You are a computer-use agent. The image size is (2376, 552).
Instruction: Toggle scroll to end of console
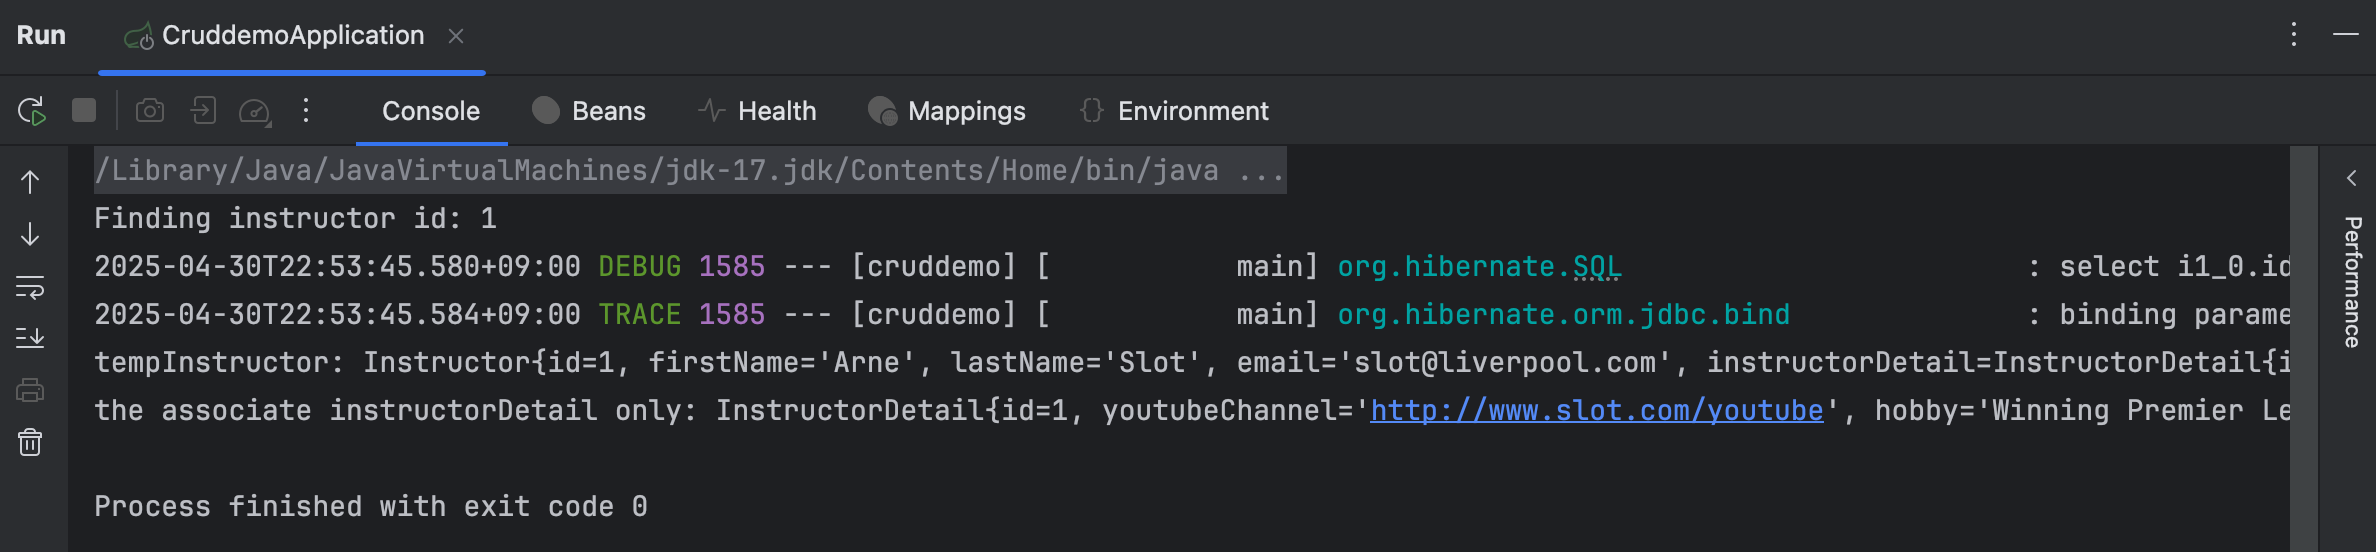(30, 338)
